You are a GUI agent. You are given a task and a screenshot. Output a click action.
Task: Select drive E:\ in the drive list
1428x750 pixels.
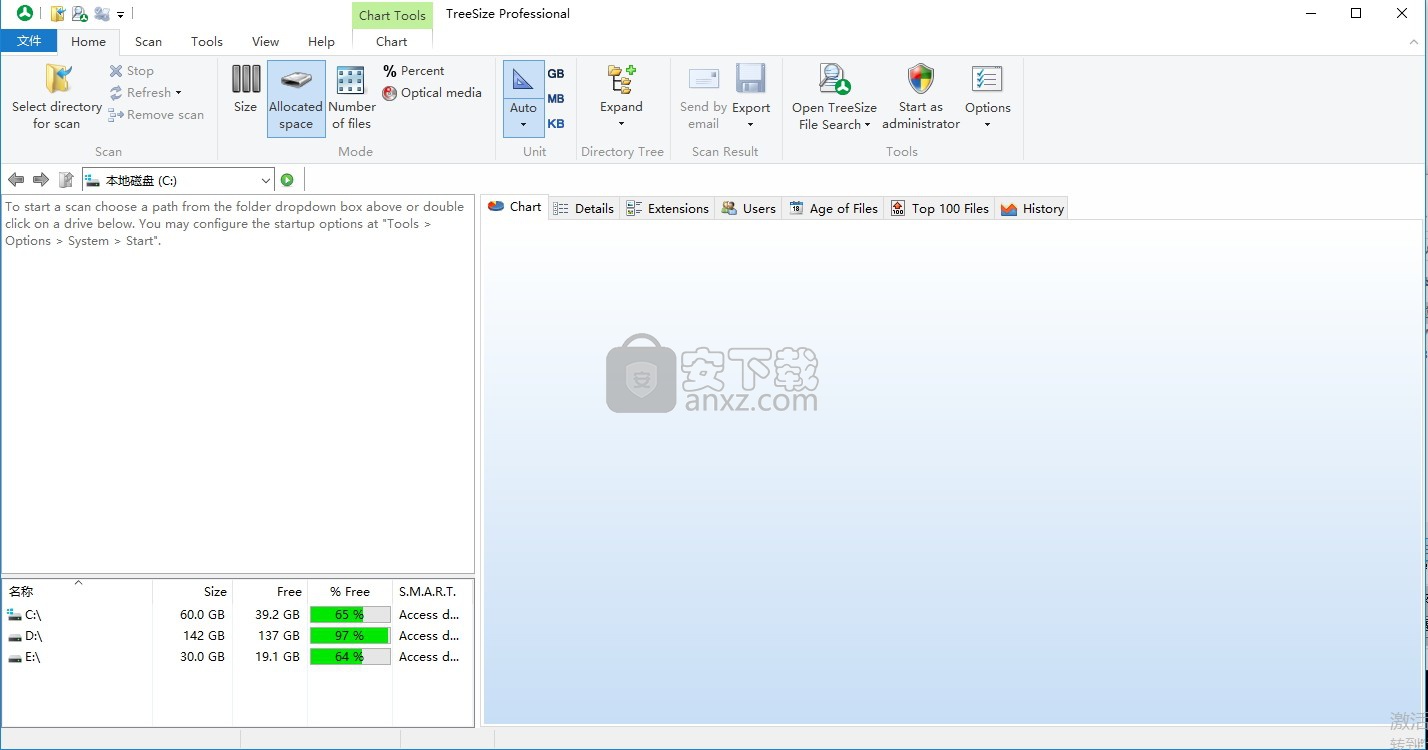(24, 657)
